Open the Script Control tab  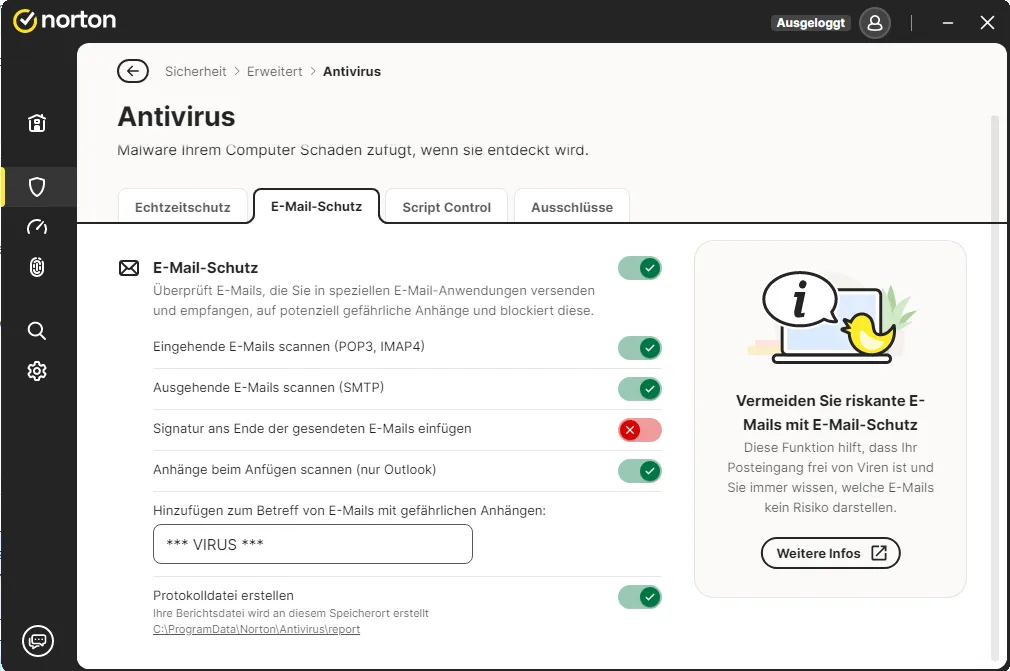446,207
